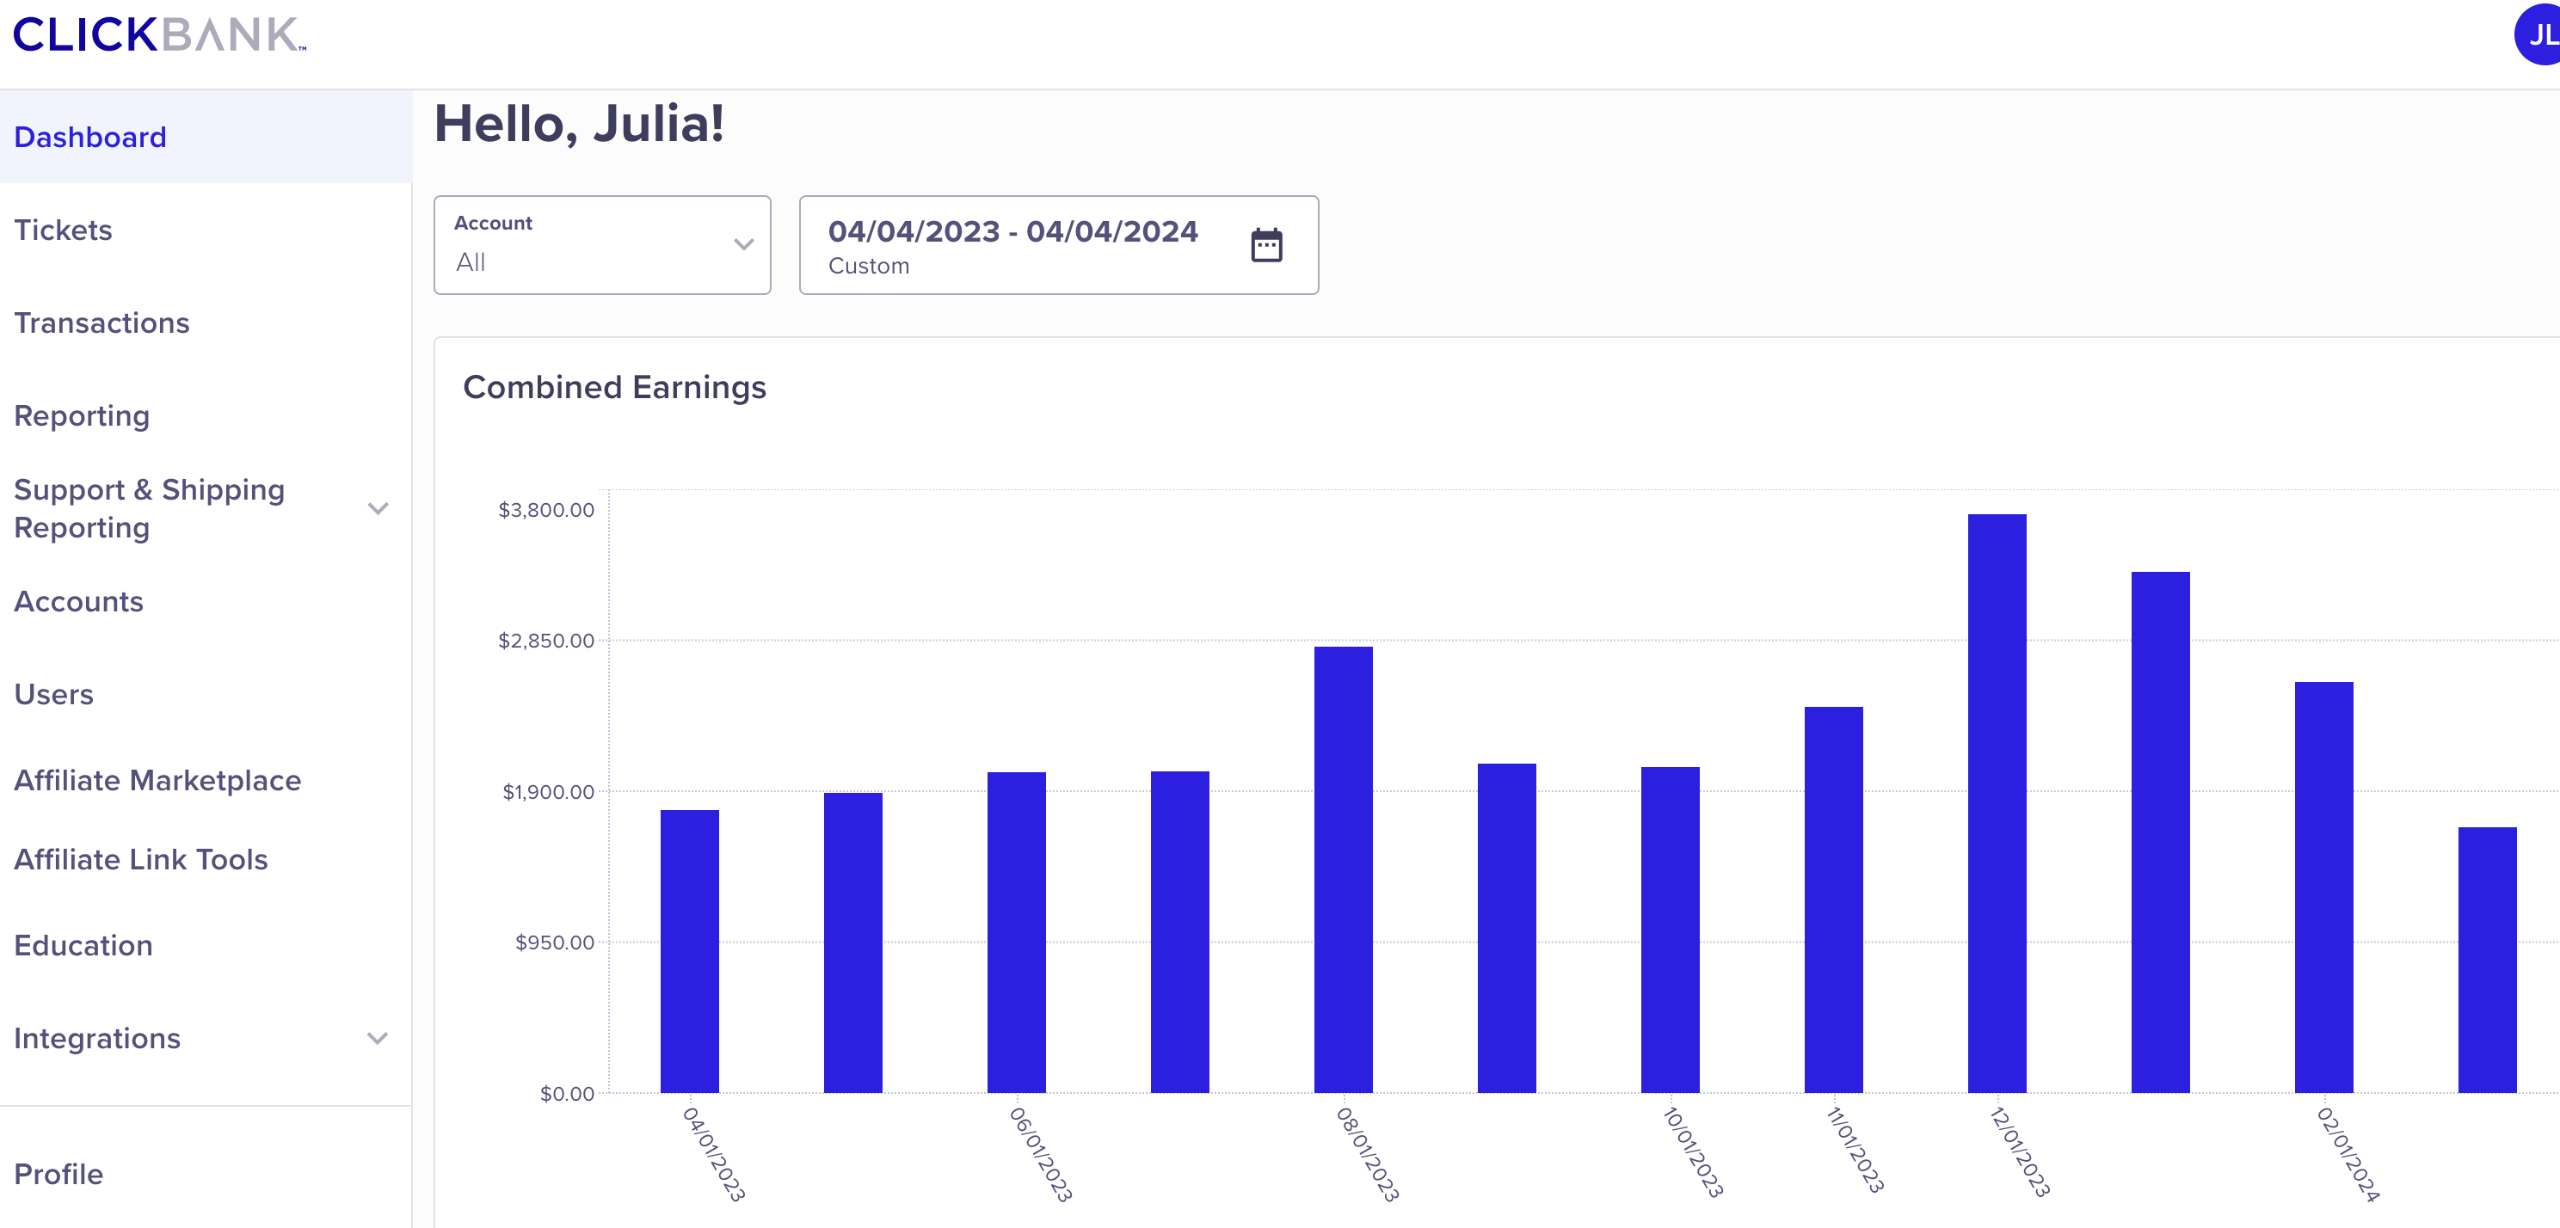Open the Account dropdown
2560x1228 pixels.
tap(602, 245)
